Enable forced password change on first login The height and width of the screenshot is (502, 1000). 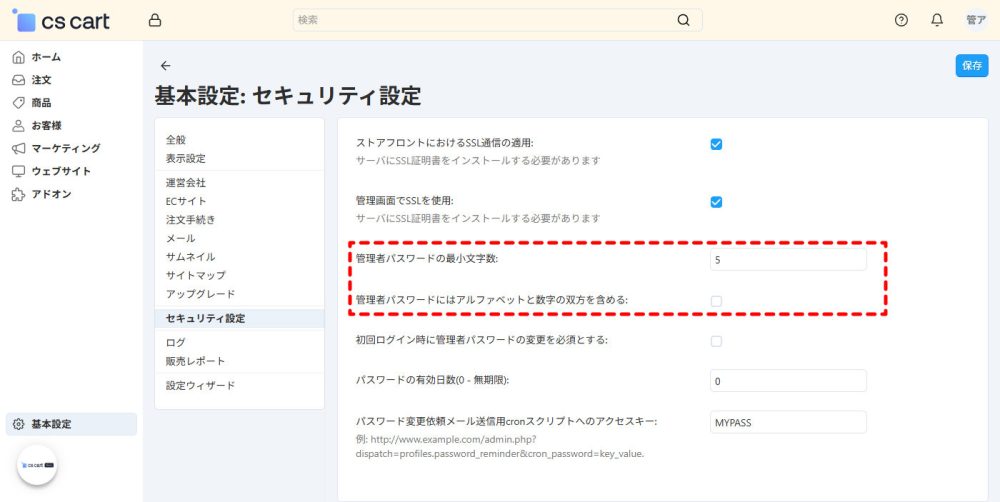716,341
